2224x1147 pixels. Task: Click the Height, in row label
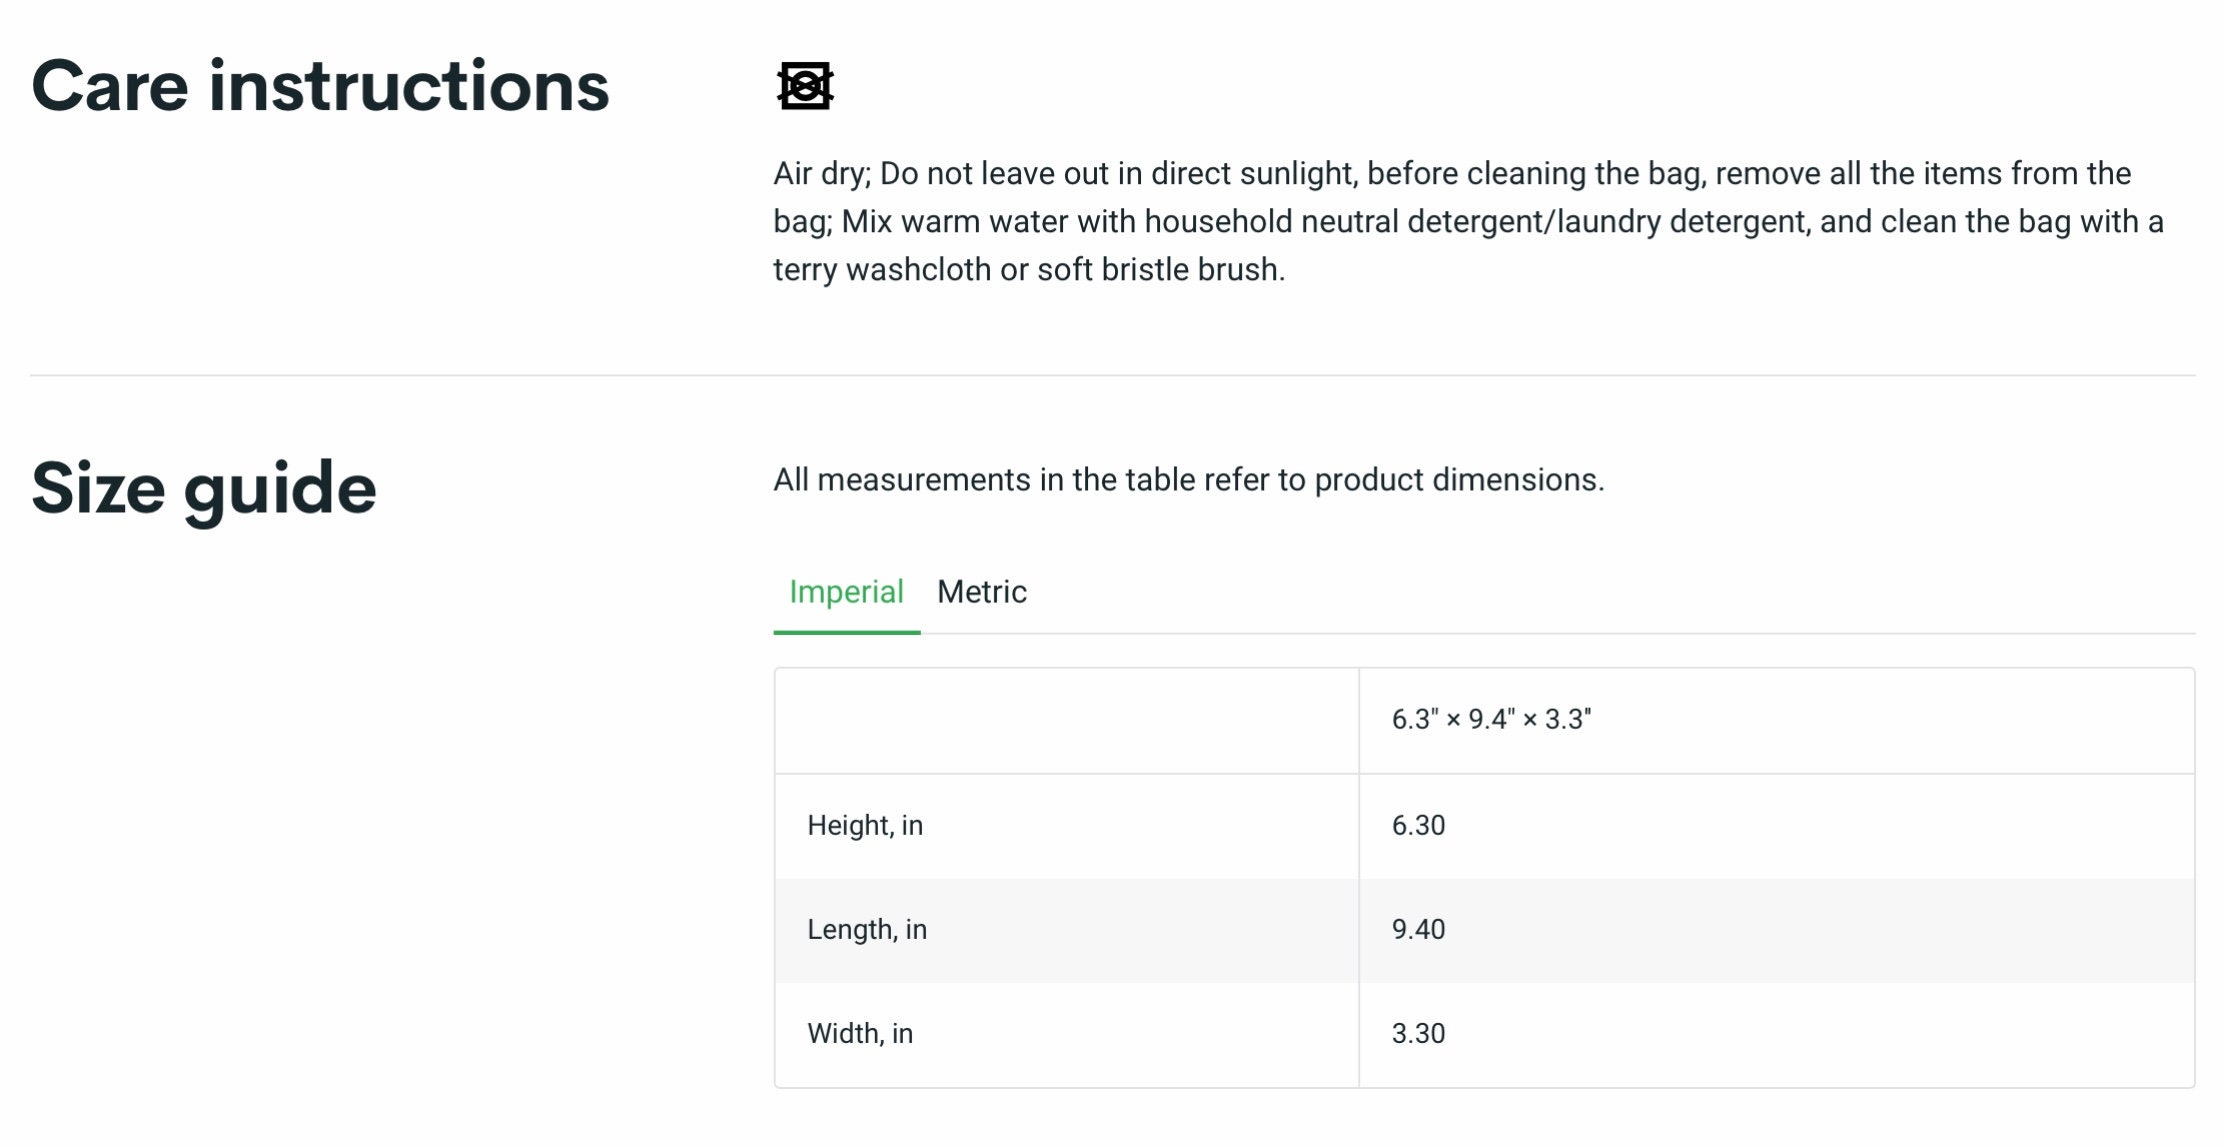click(x=865, y=826)
